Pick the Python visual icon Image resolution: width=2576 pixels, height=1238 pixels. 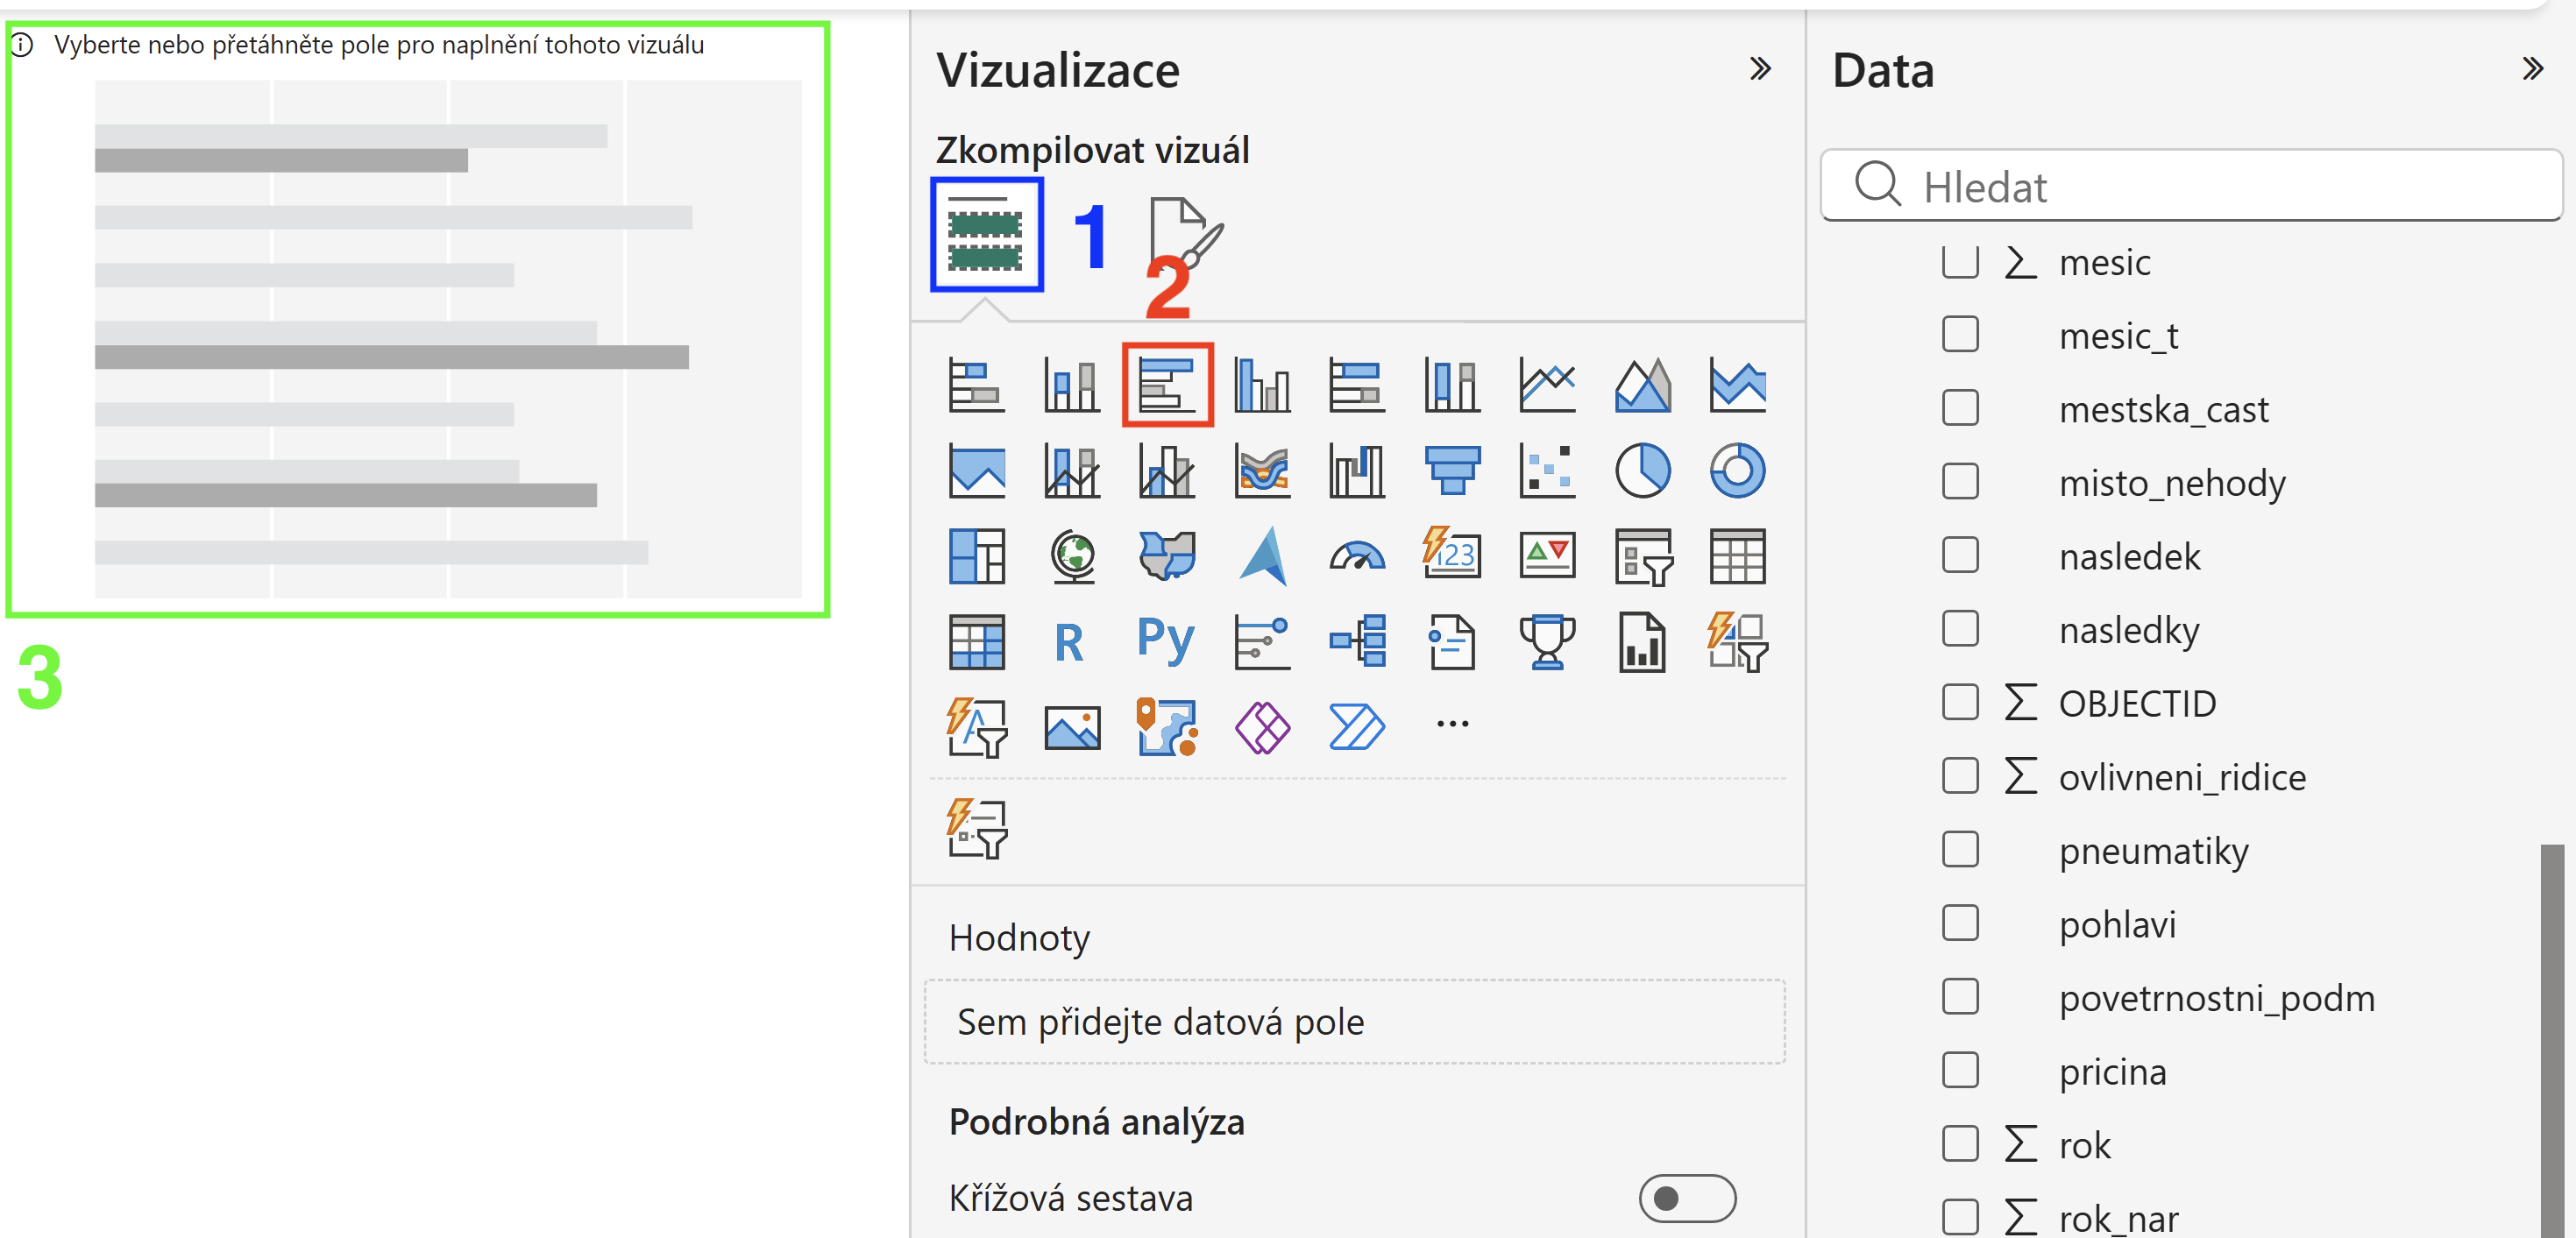click(1166, 641)
